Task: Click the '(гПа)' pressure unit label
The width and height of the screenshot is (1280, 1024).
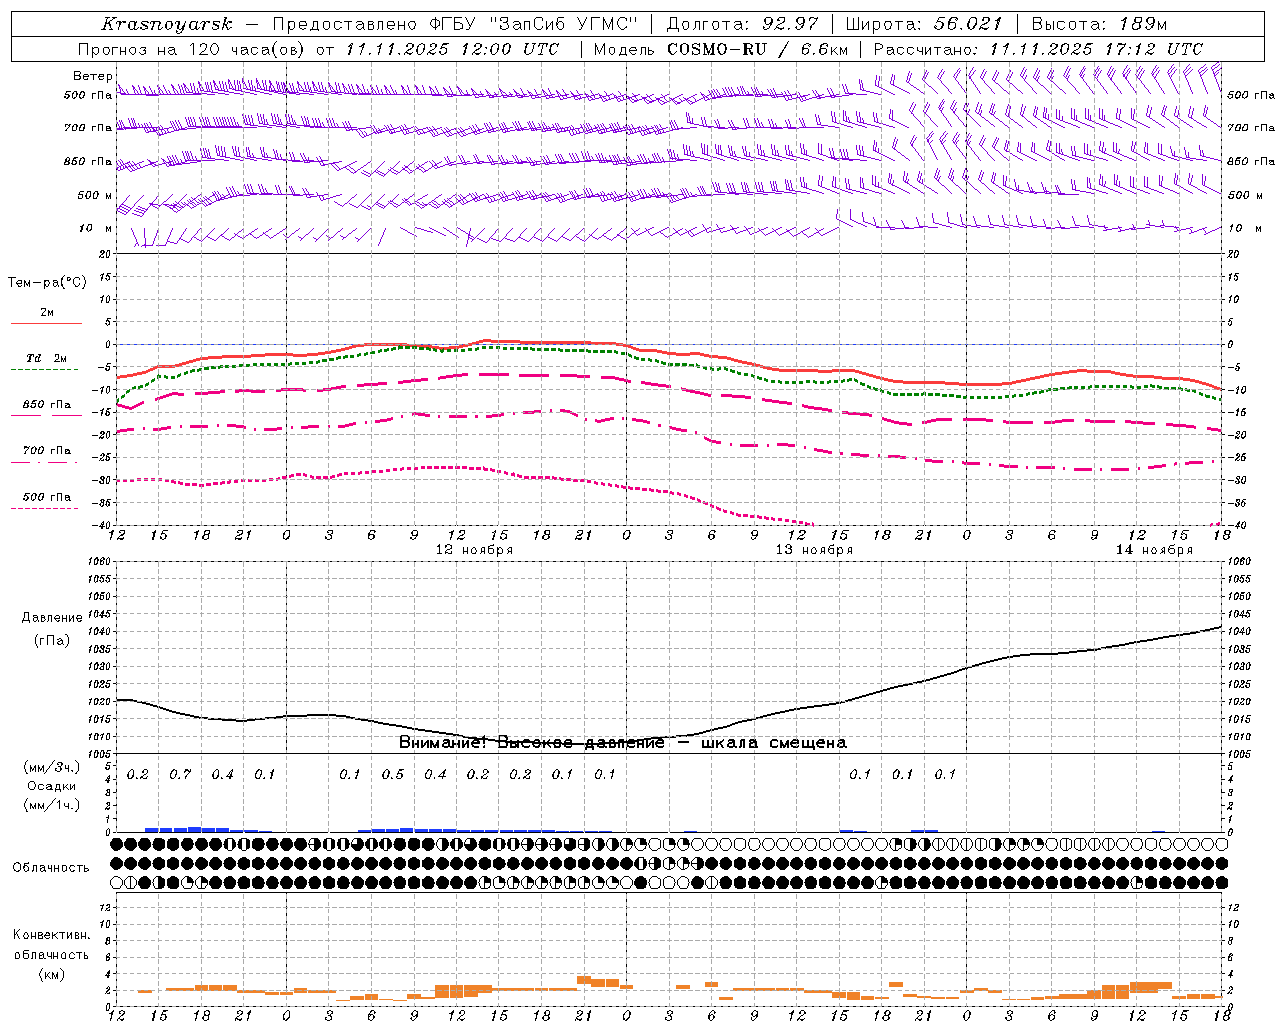Action: [52, 640]
